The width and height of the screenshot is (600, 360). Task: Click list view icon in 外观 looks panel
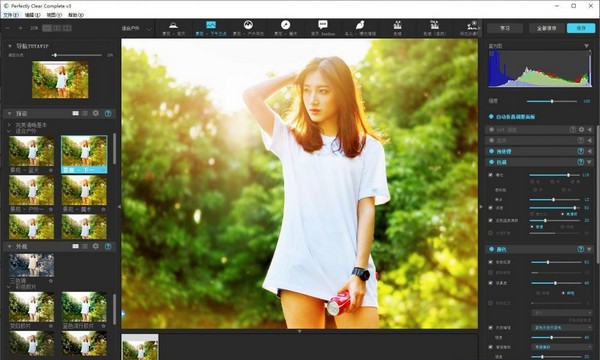coord(85,246)
